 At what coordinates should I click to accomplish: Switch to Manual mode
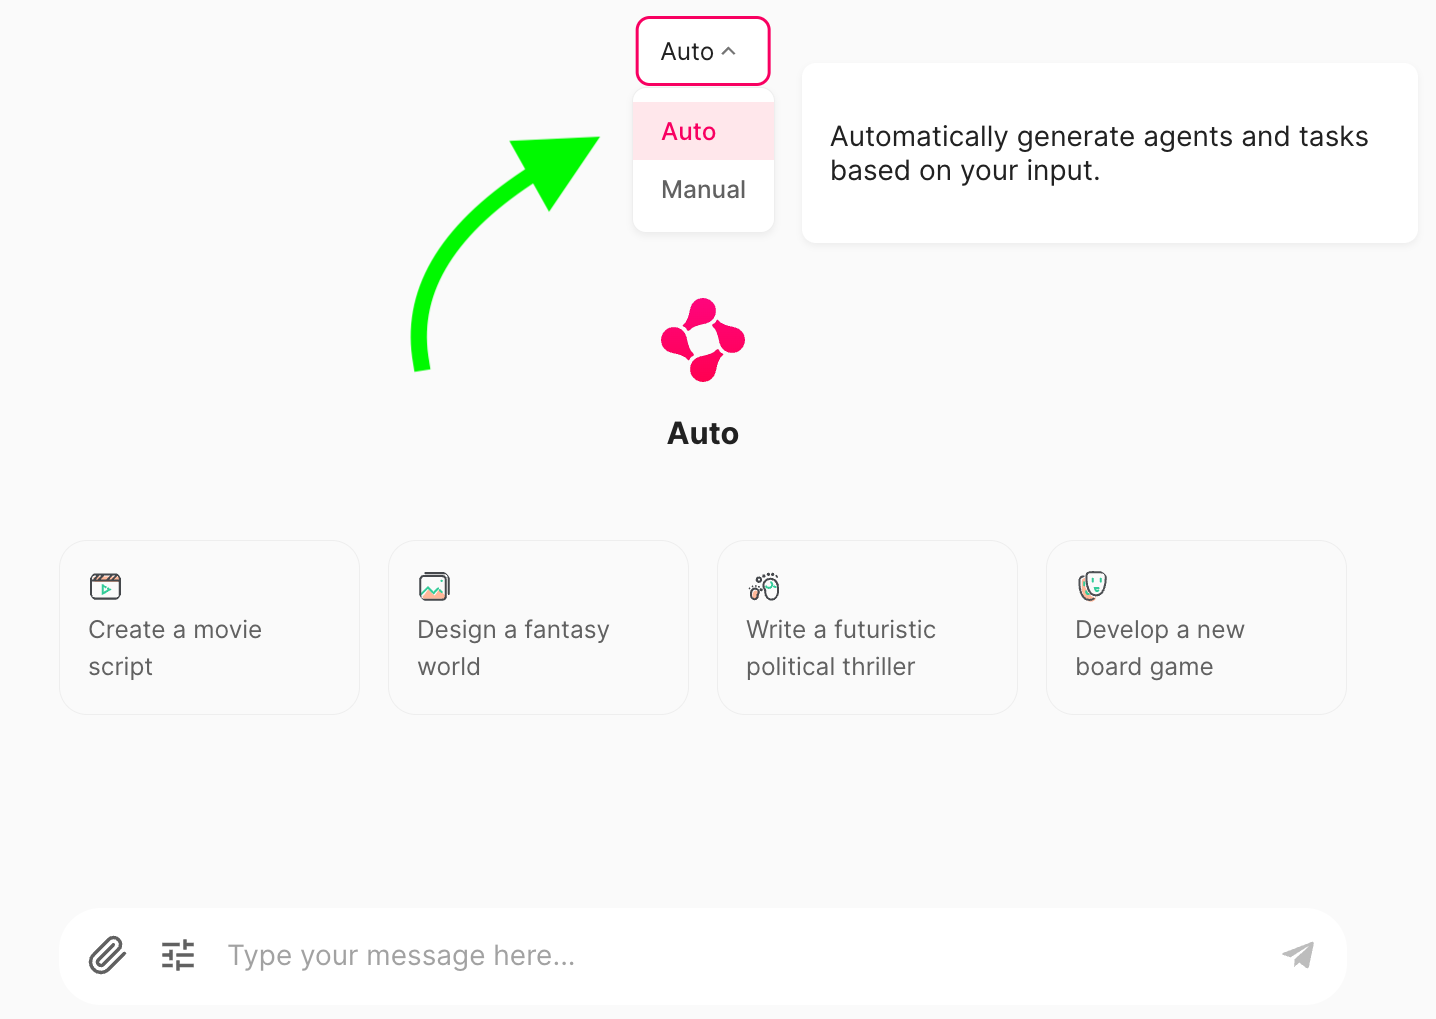(x=703, y=189)
